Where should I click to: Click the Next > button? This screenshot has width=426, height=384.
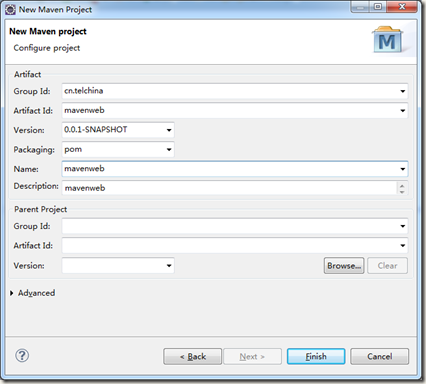point(252,357)
